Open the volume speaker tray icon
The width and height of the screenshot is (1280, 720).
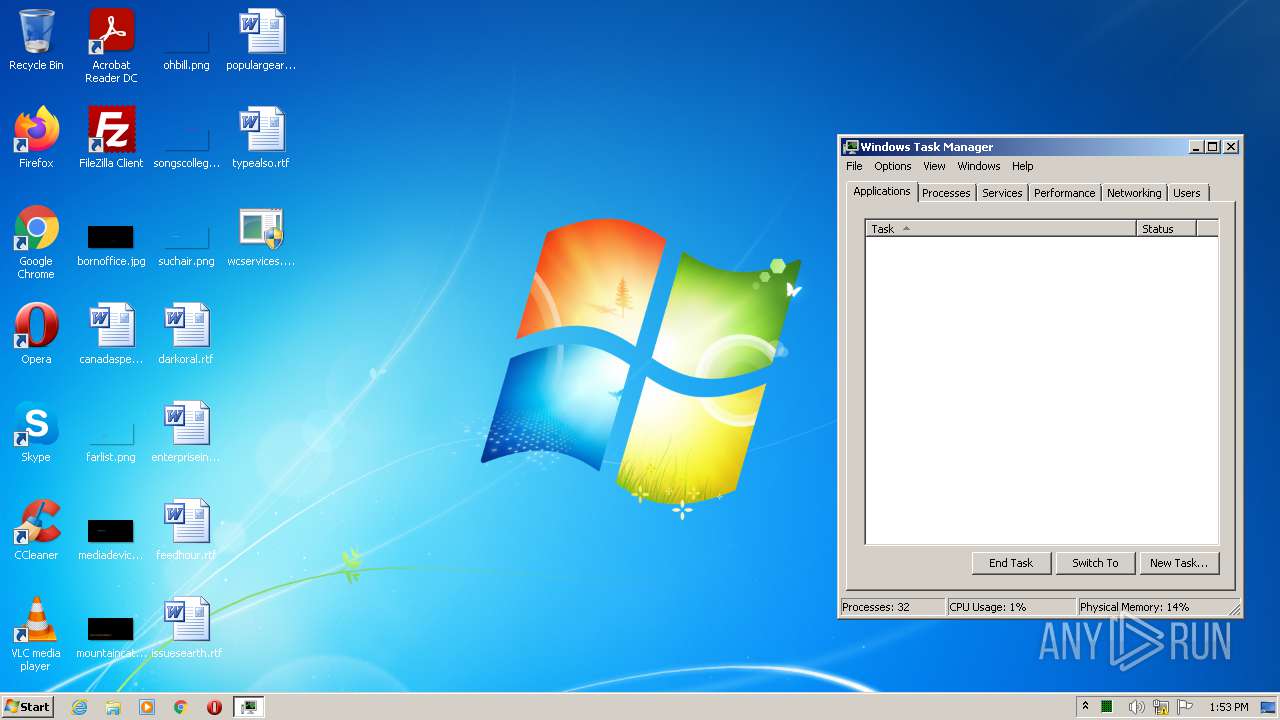[1136, 707]
